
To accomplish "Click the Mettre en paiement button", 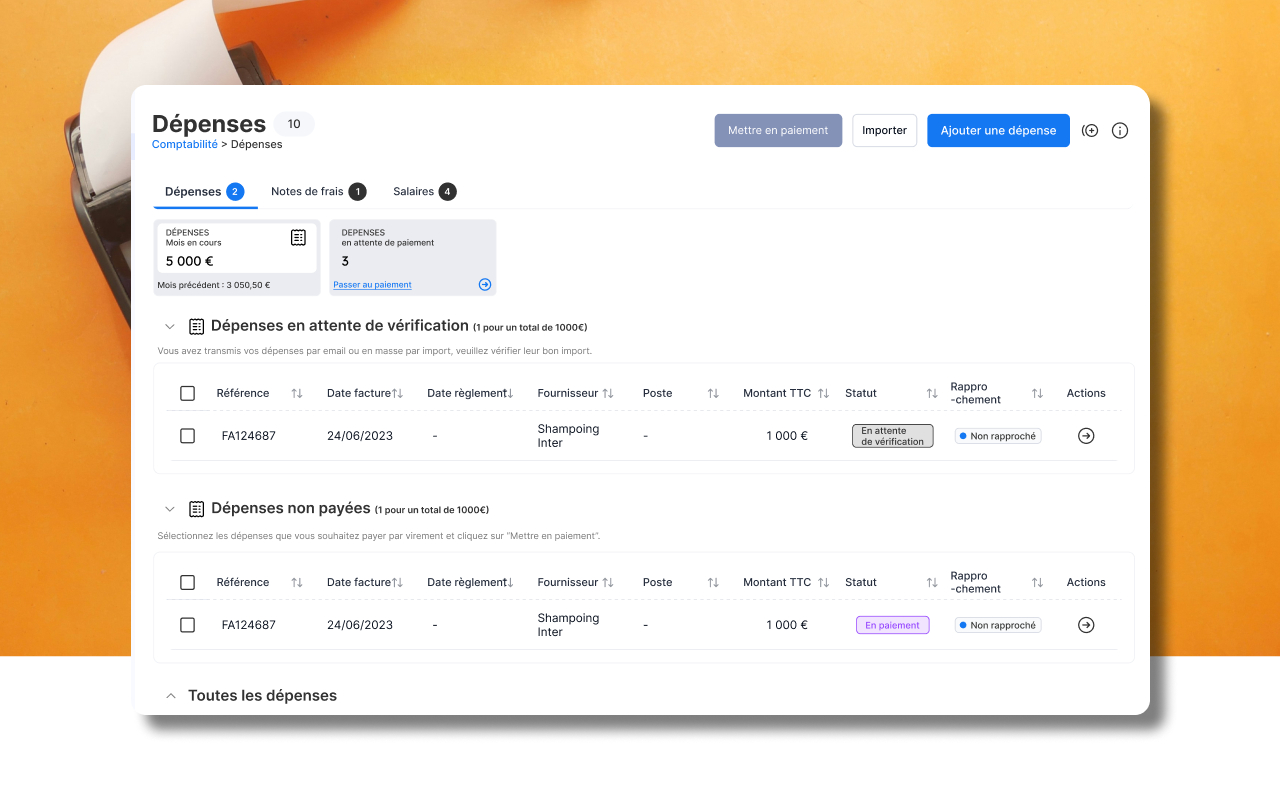I will pos(778,130).
